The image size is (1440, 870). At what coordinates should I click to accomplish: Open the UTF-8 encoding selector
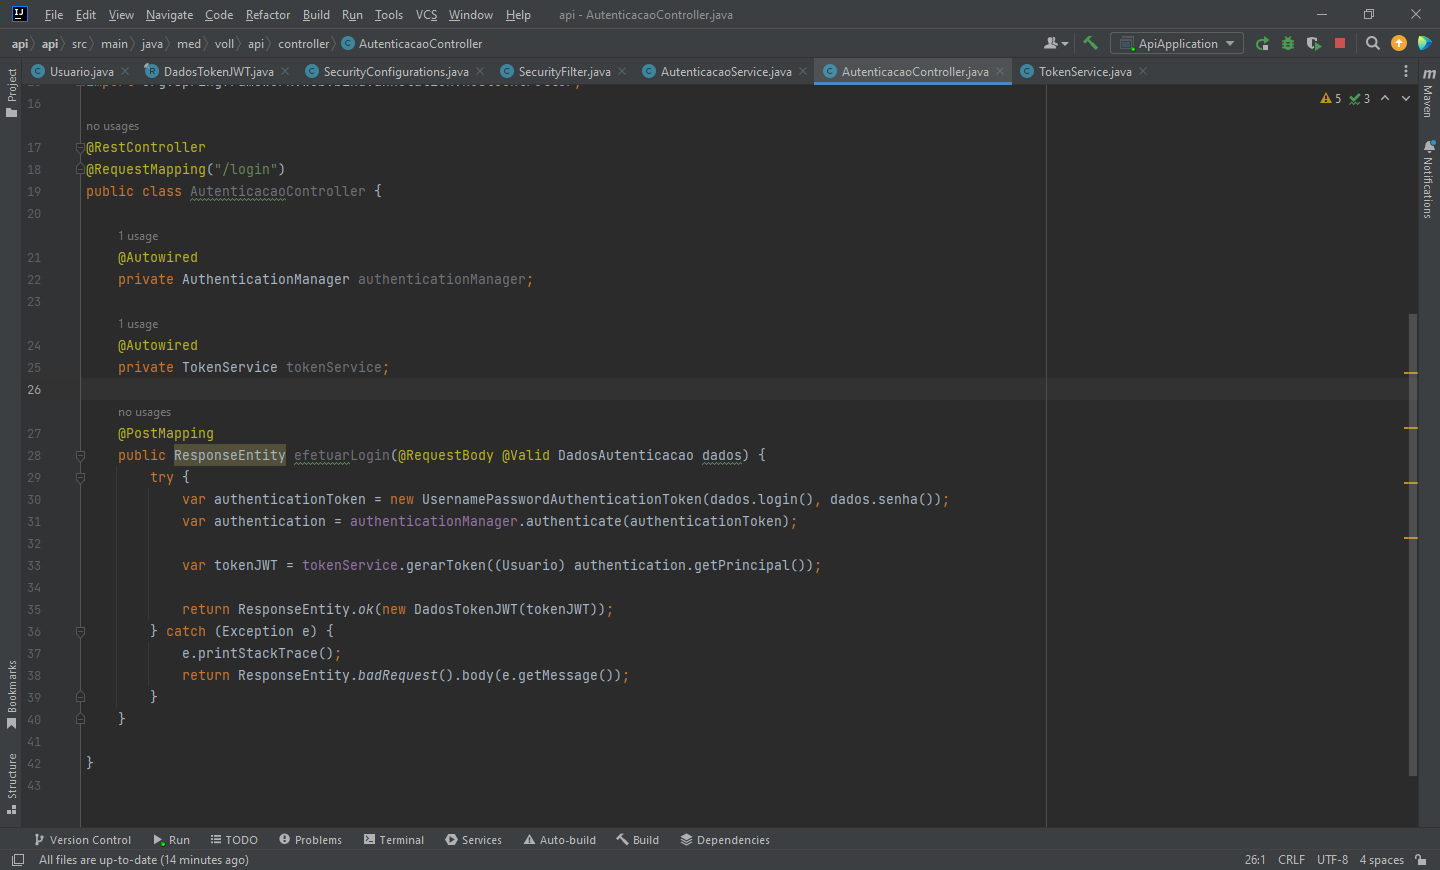point(1332,860)
